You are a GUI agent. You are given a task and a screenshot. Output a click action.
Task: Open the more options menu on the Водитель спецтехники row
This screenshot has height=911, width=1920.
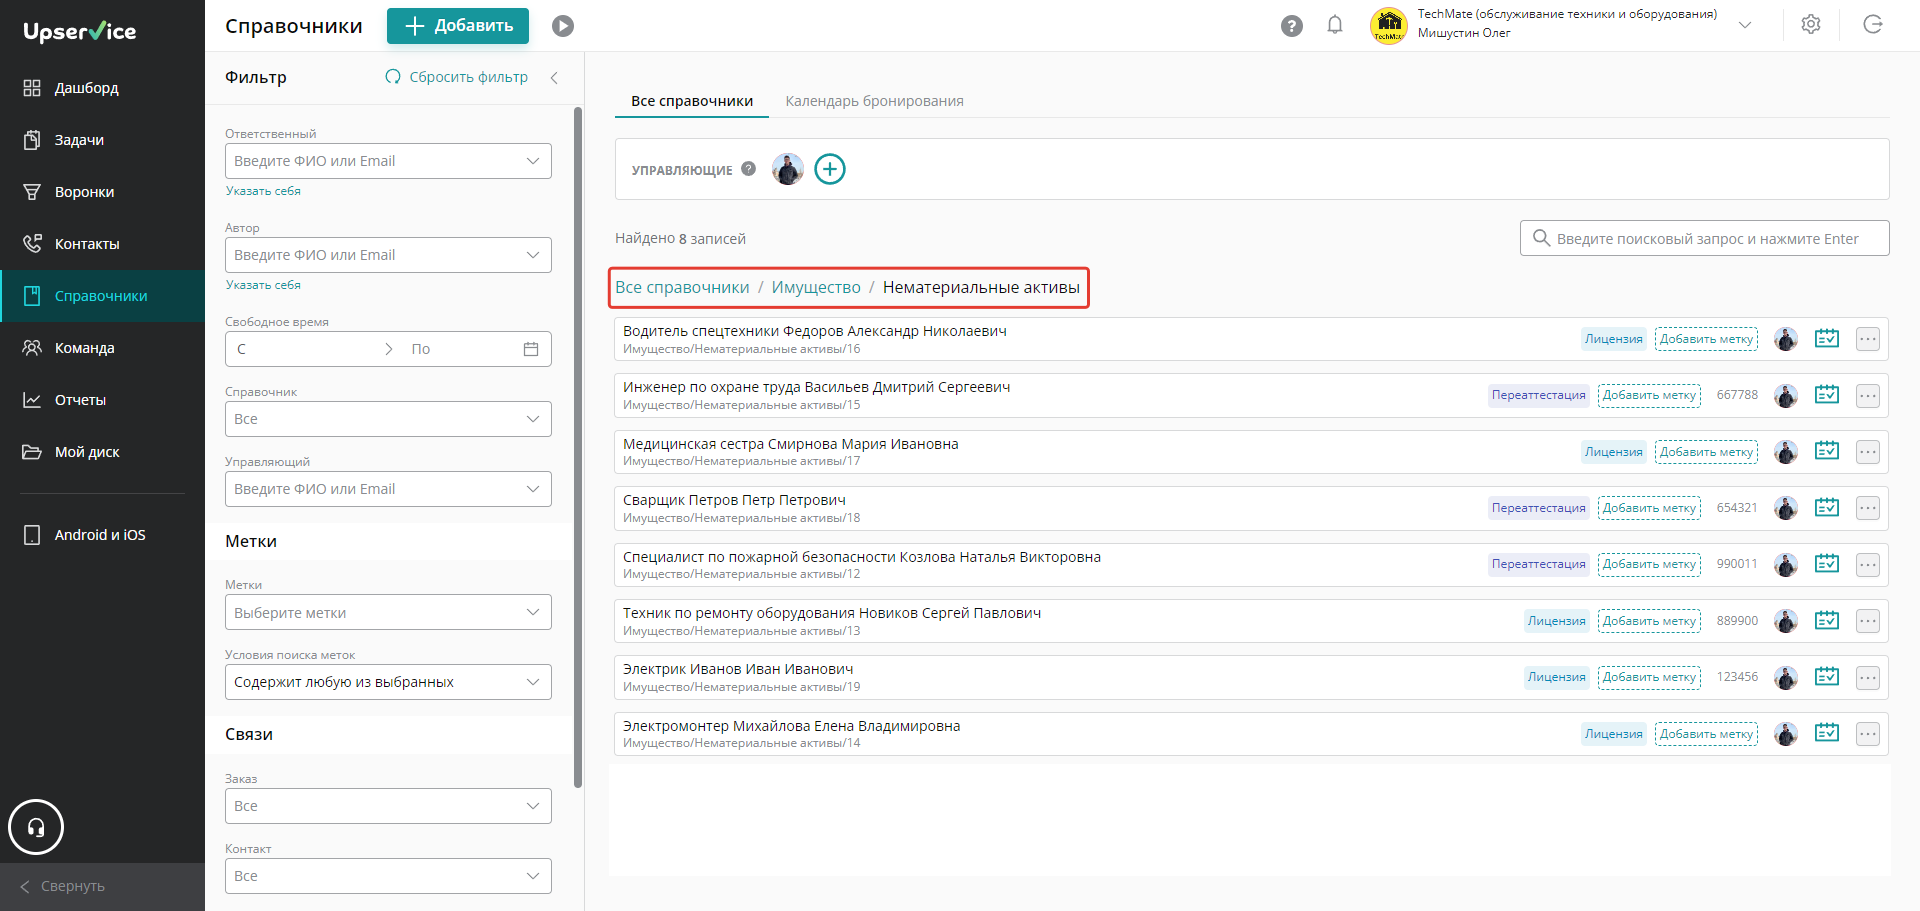[1868, 339]
